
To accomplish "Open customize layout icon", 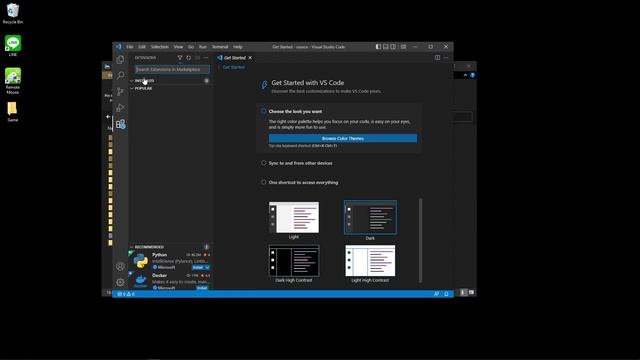I will [x=403, y=47].
